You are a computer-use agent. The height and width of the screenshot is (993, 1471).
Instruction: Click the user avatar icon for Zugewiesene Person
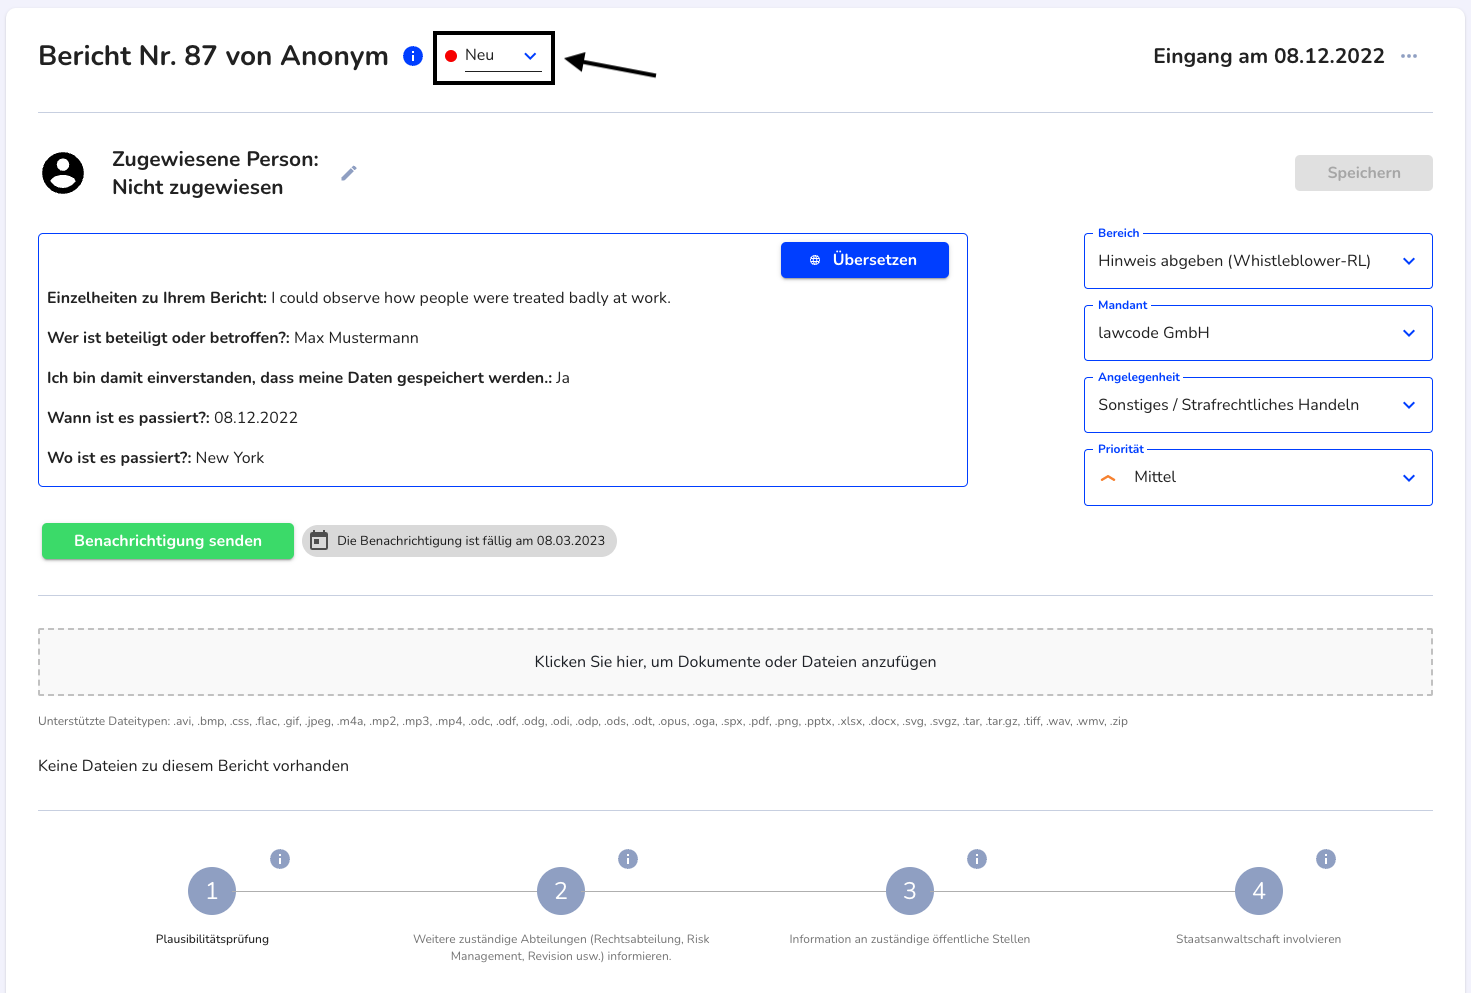tap(63, 173)
